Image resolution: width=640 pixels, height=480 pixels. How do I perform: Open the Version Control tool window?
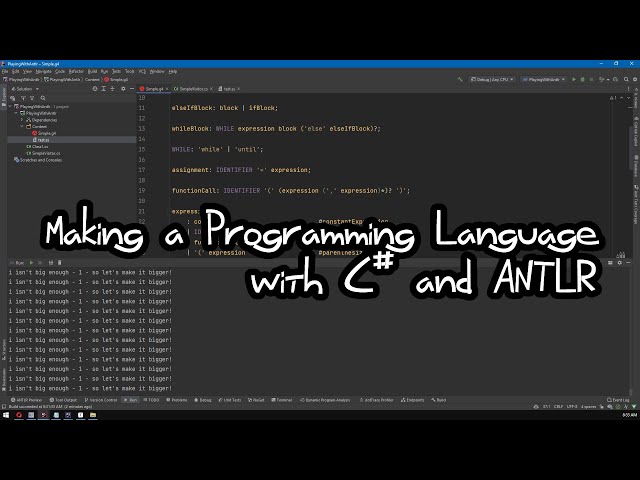[x=101, y=400]
